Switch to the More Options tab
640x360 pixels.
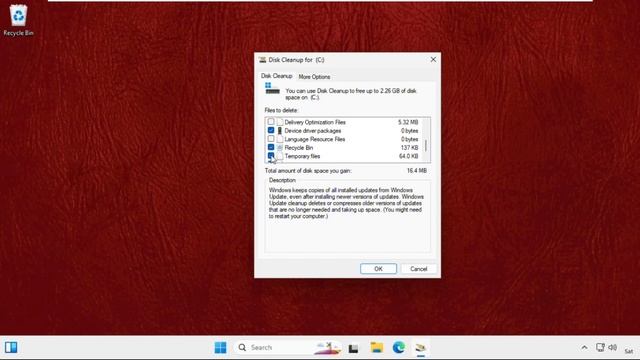coord(314,77)
